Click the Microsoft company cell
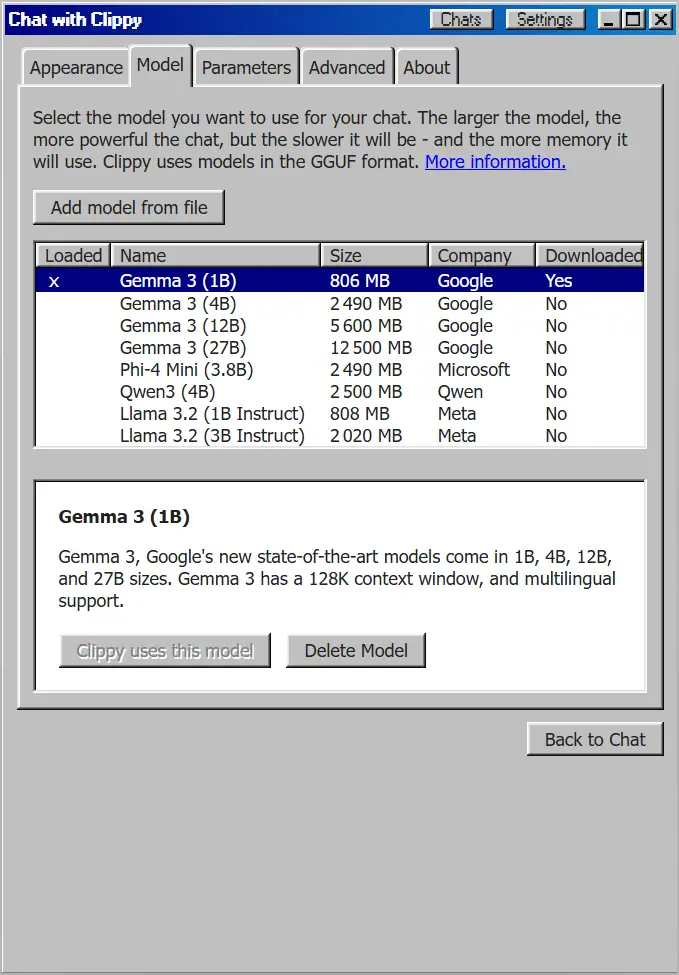This screenshot has width=679, height=975. [474, 369]
